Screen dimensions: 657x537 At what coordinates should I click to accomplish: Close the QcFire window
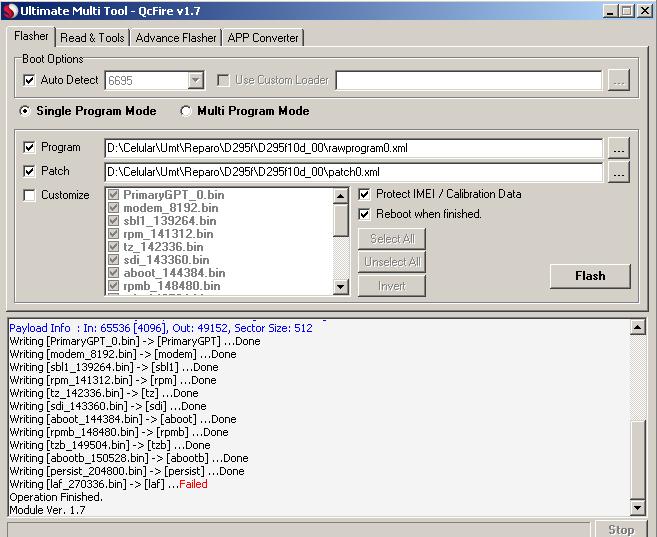coord(645,11)
